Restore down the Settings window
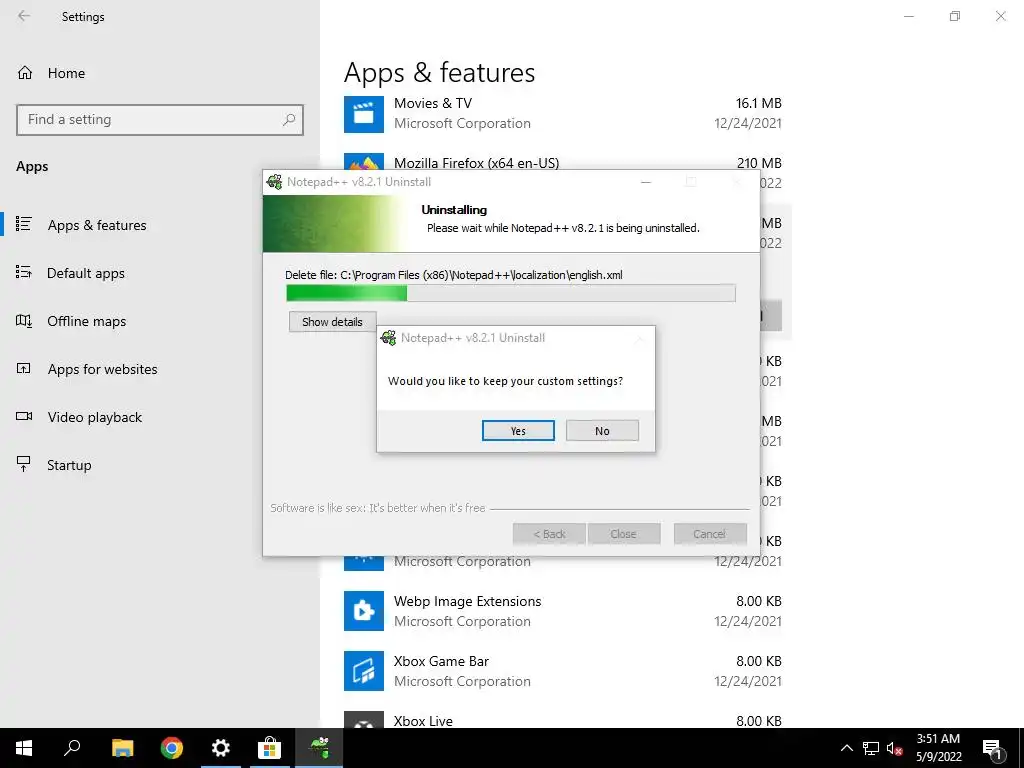Viewport: 1024px width, 768px height. coord(955,16)
